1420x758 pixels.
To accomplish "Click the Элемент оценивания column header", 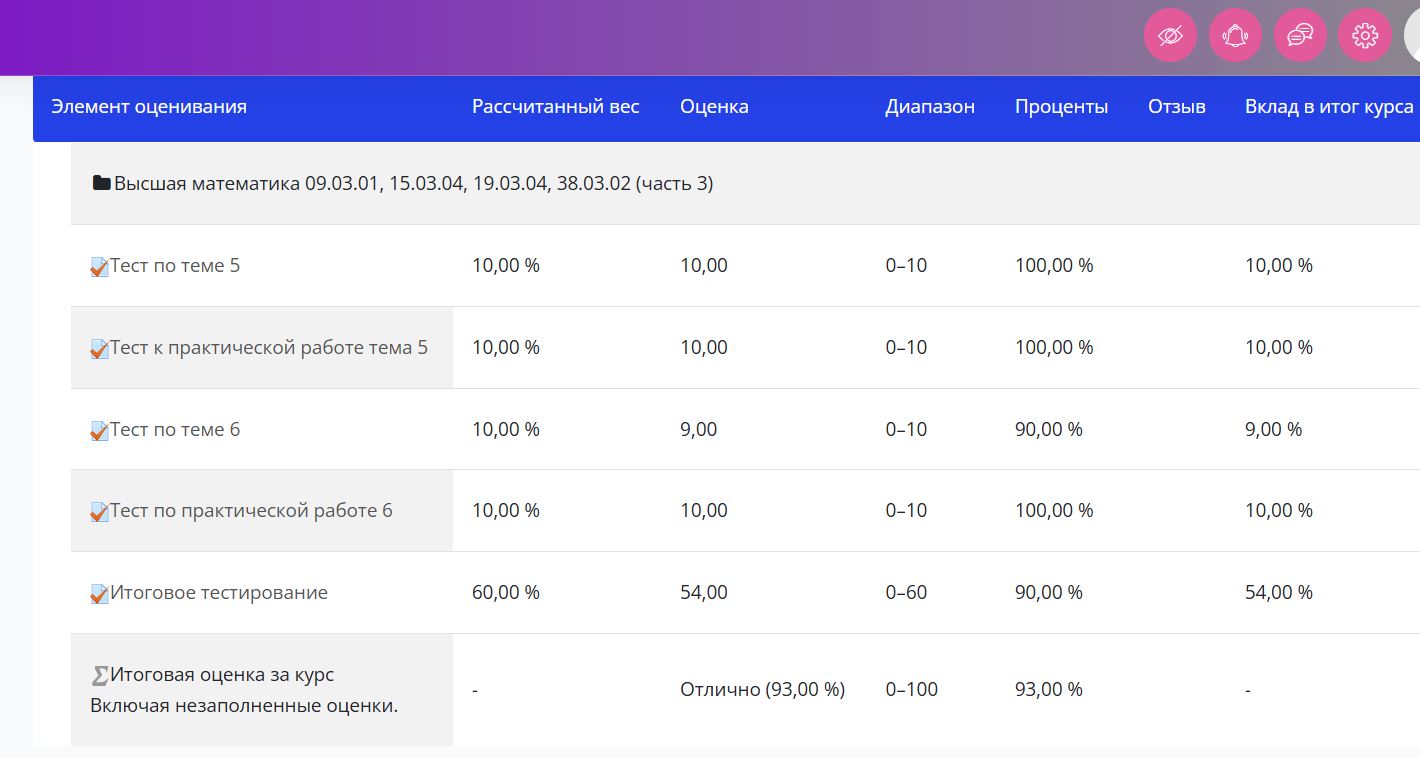I will 149,107.
